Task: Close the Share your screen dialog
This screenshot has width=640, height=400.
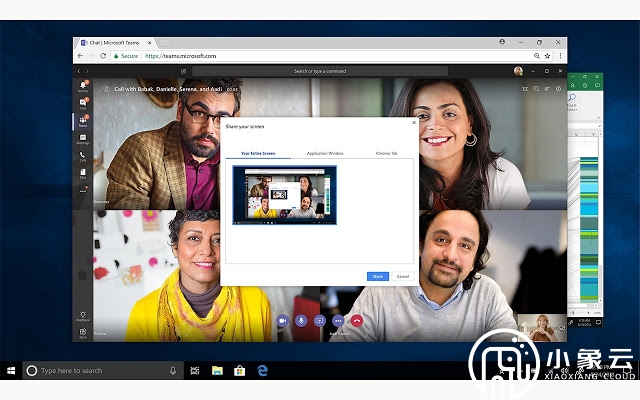Action: coord(414,122)
